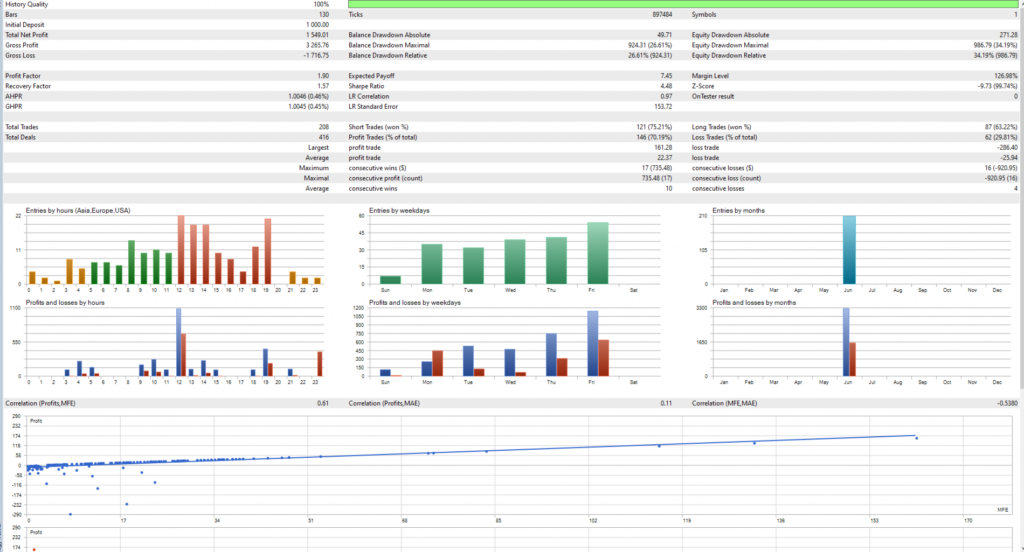Click the value "1 549.01"
Screen dimensions: 1024x552
317,35
